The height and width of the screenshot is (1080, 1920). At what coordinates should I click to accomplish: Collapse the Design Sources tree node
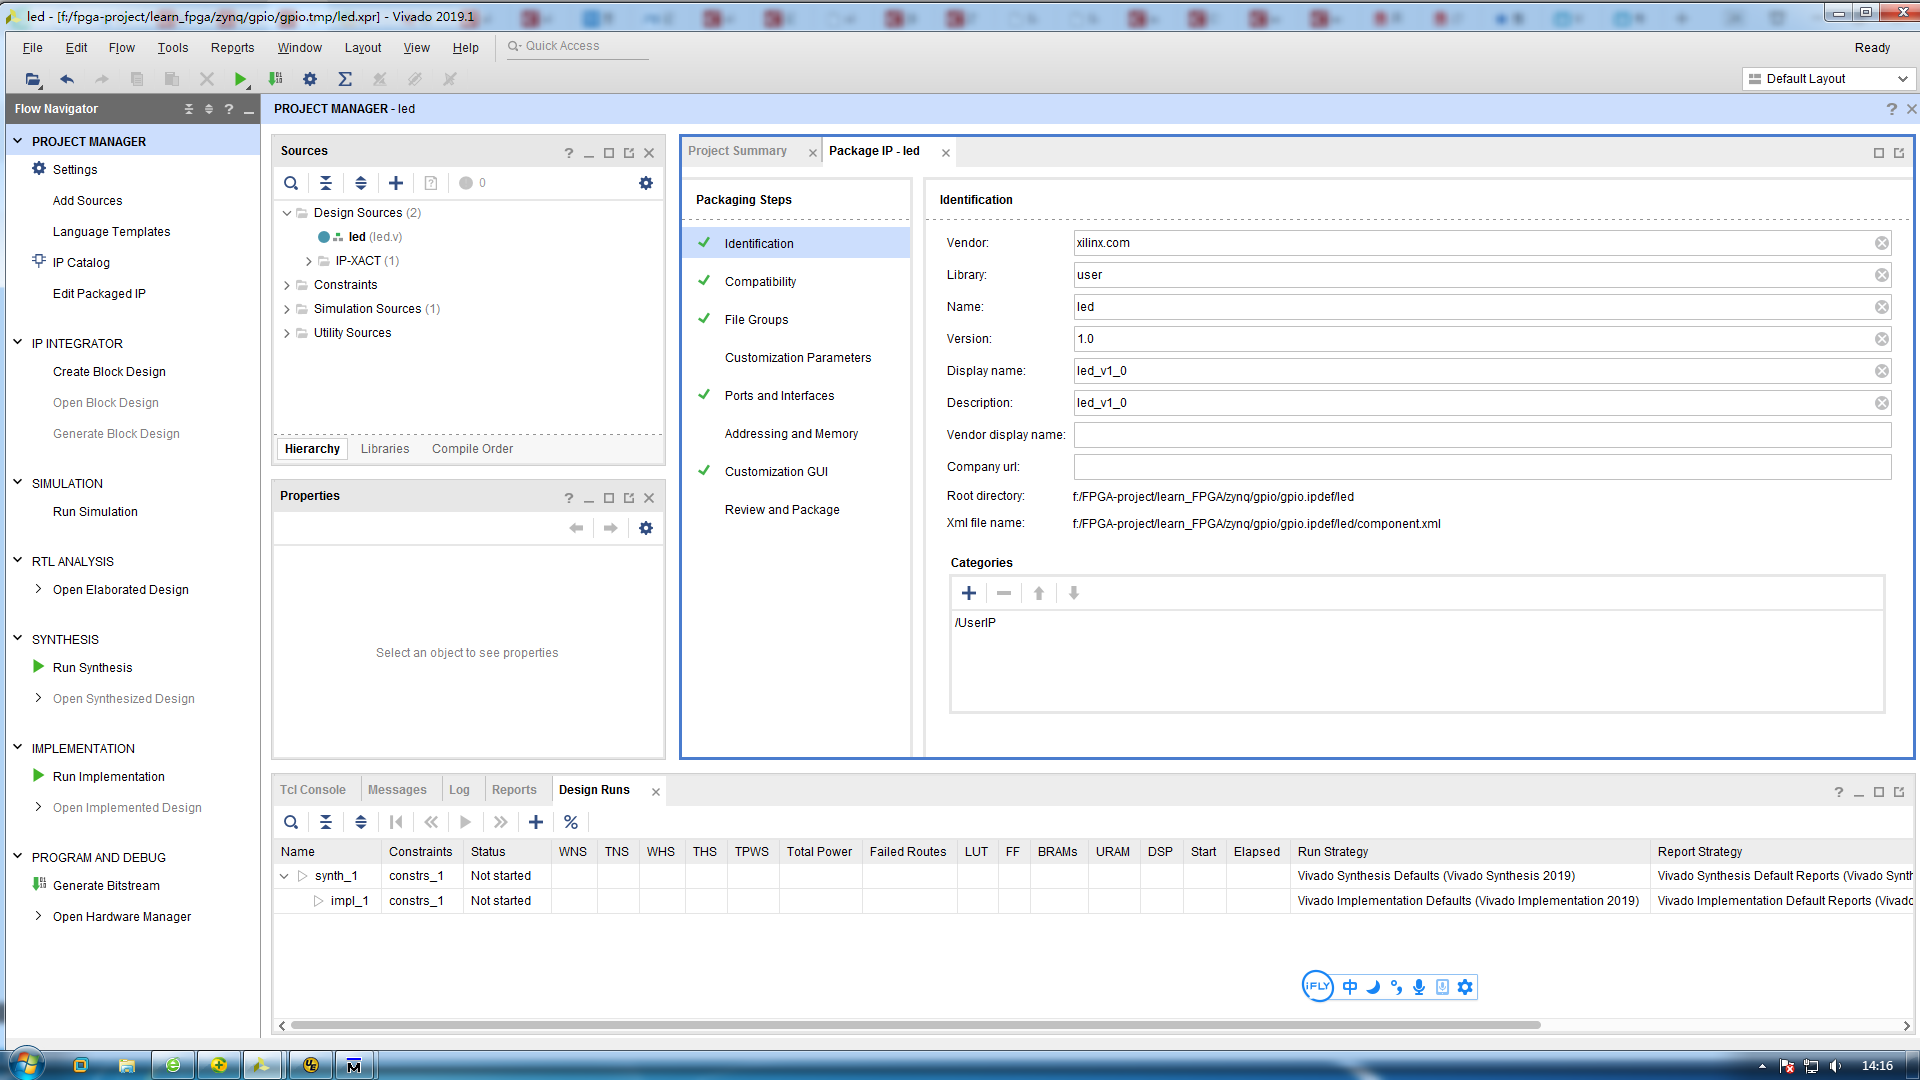287,213
